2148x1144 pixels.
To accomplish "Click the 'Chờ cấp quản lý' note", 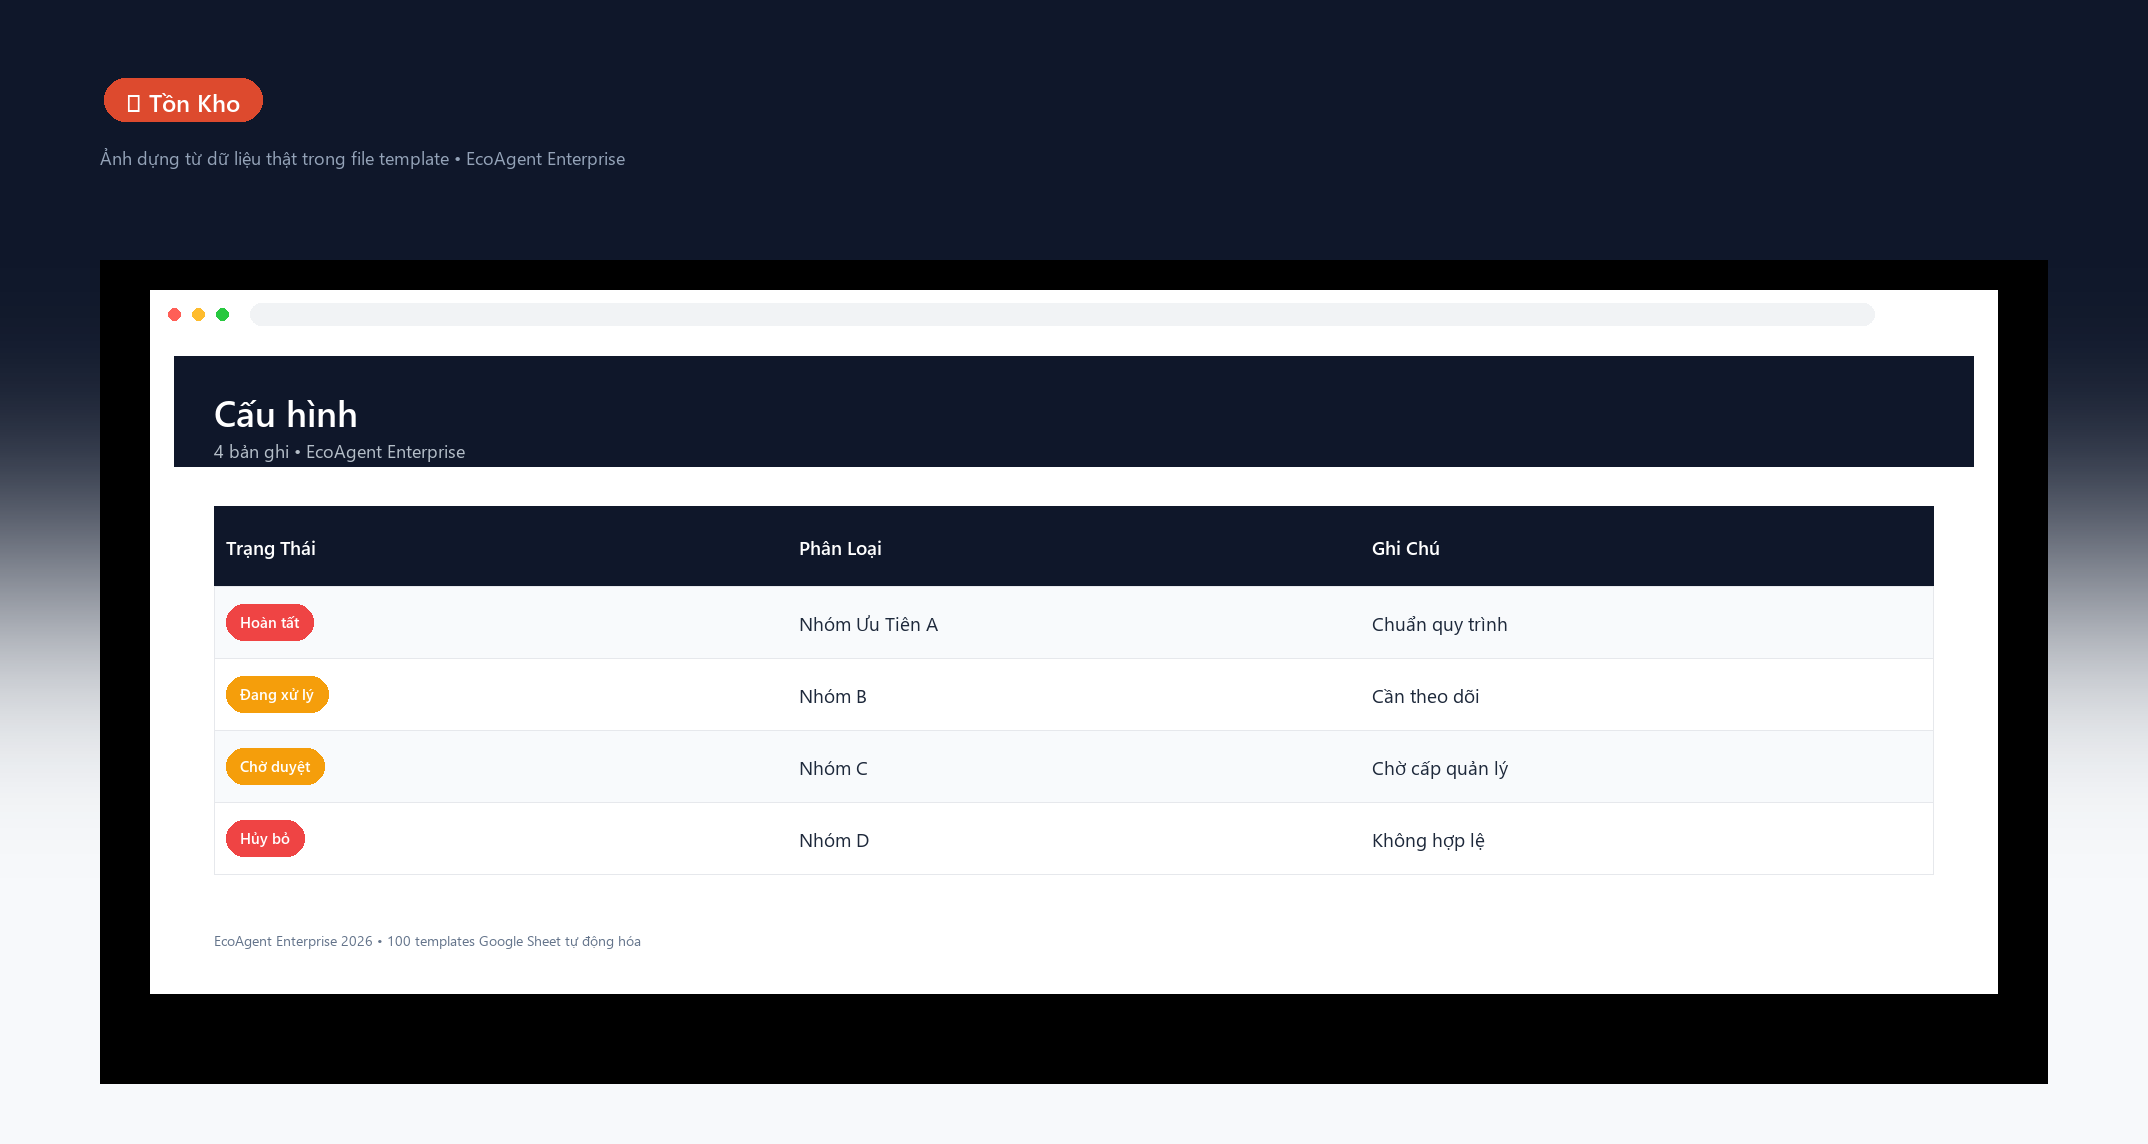I will [1440, 769].
